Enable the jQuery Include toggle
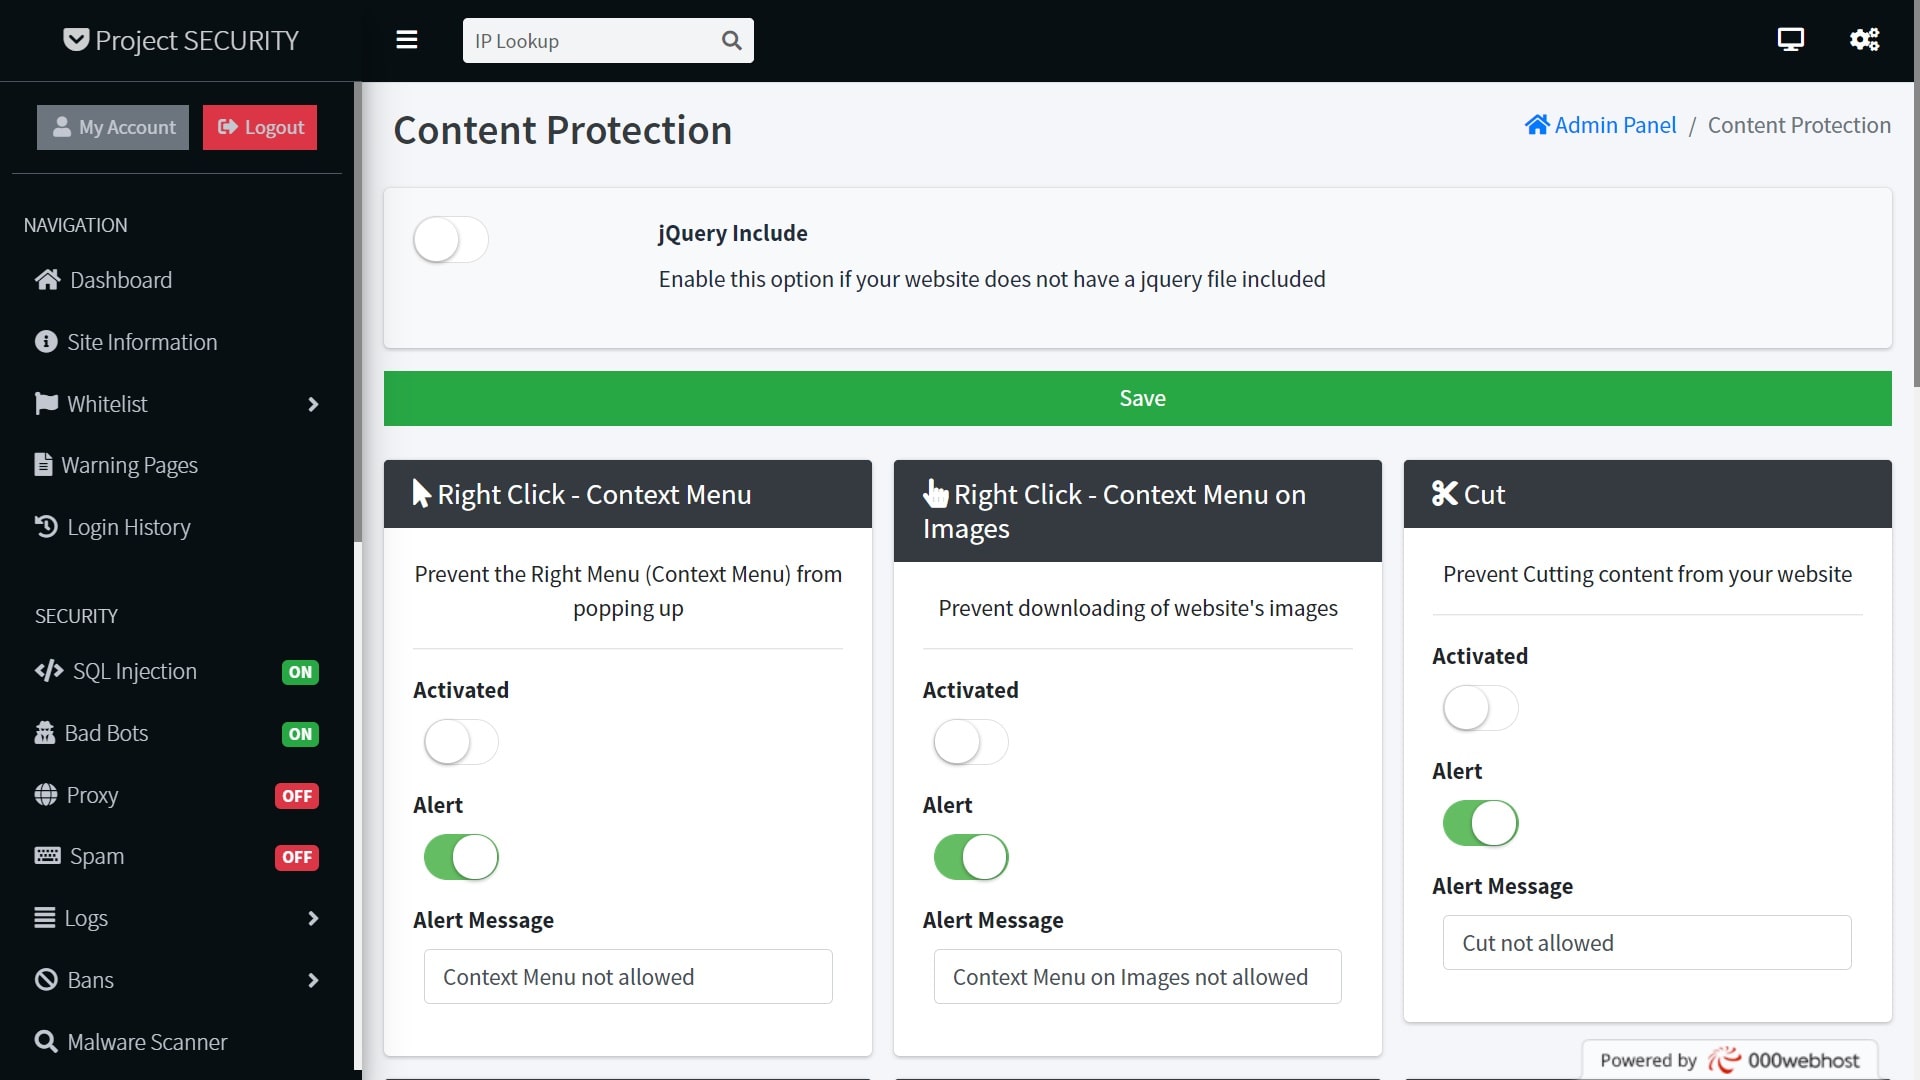Image resolution: width=1920 pixels, height=1080 pixels. 450,240
